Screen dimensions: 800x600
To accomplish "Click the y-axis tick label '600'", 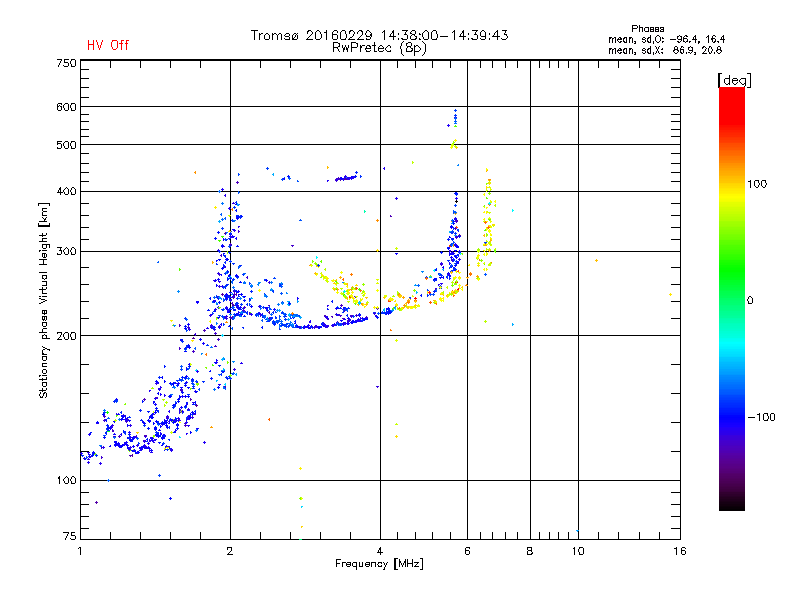I will [x=66, y=107].
